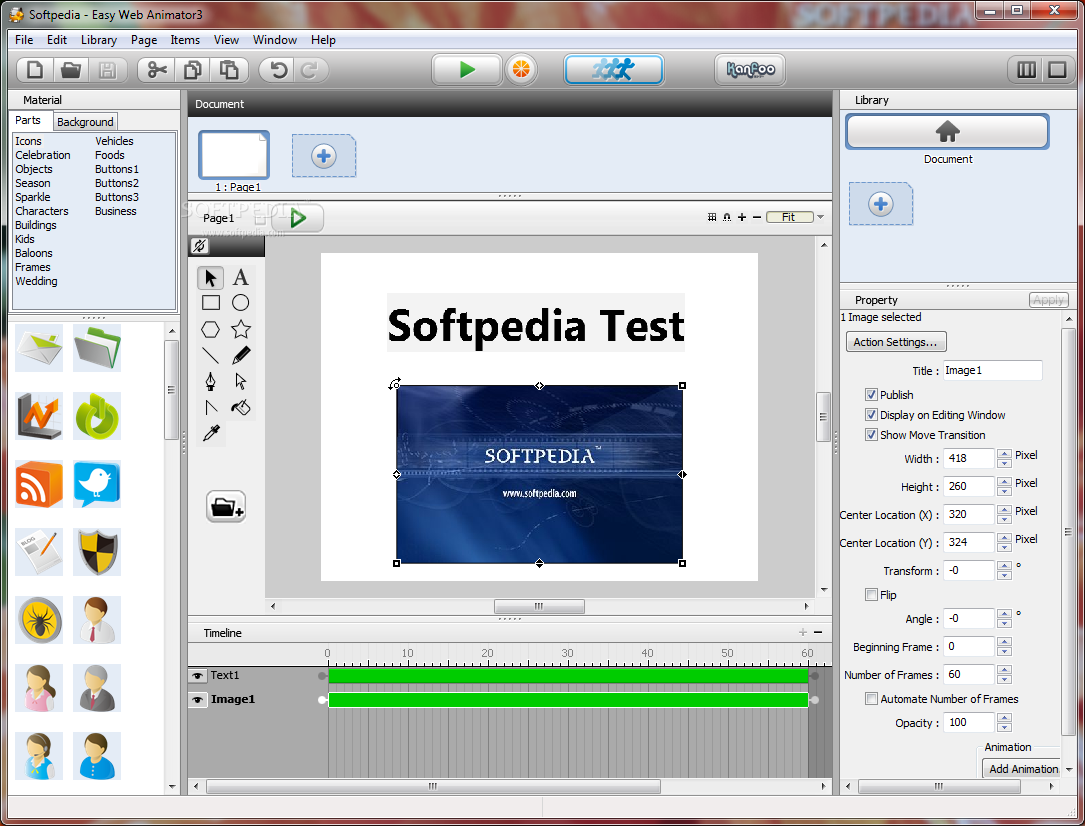Viewport: 1085px width, 826px height.
Task: Activate the Pen nib tool
Action: pos(210,382)
